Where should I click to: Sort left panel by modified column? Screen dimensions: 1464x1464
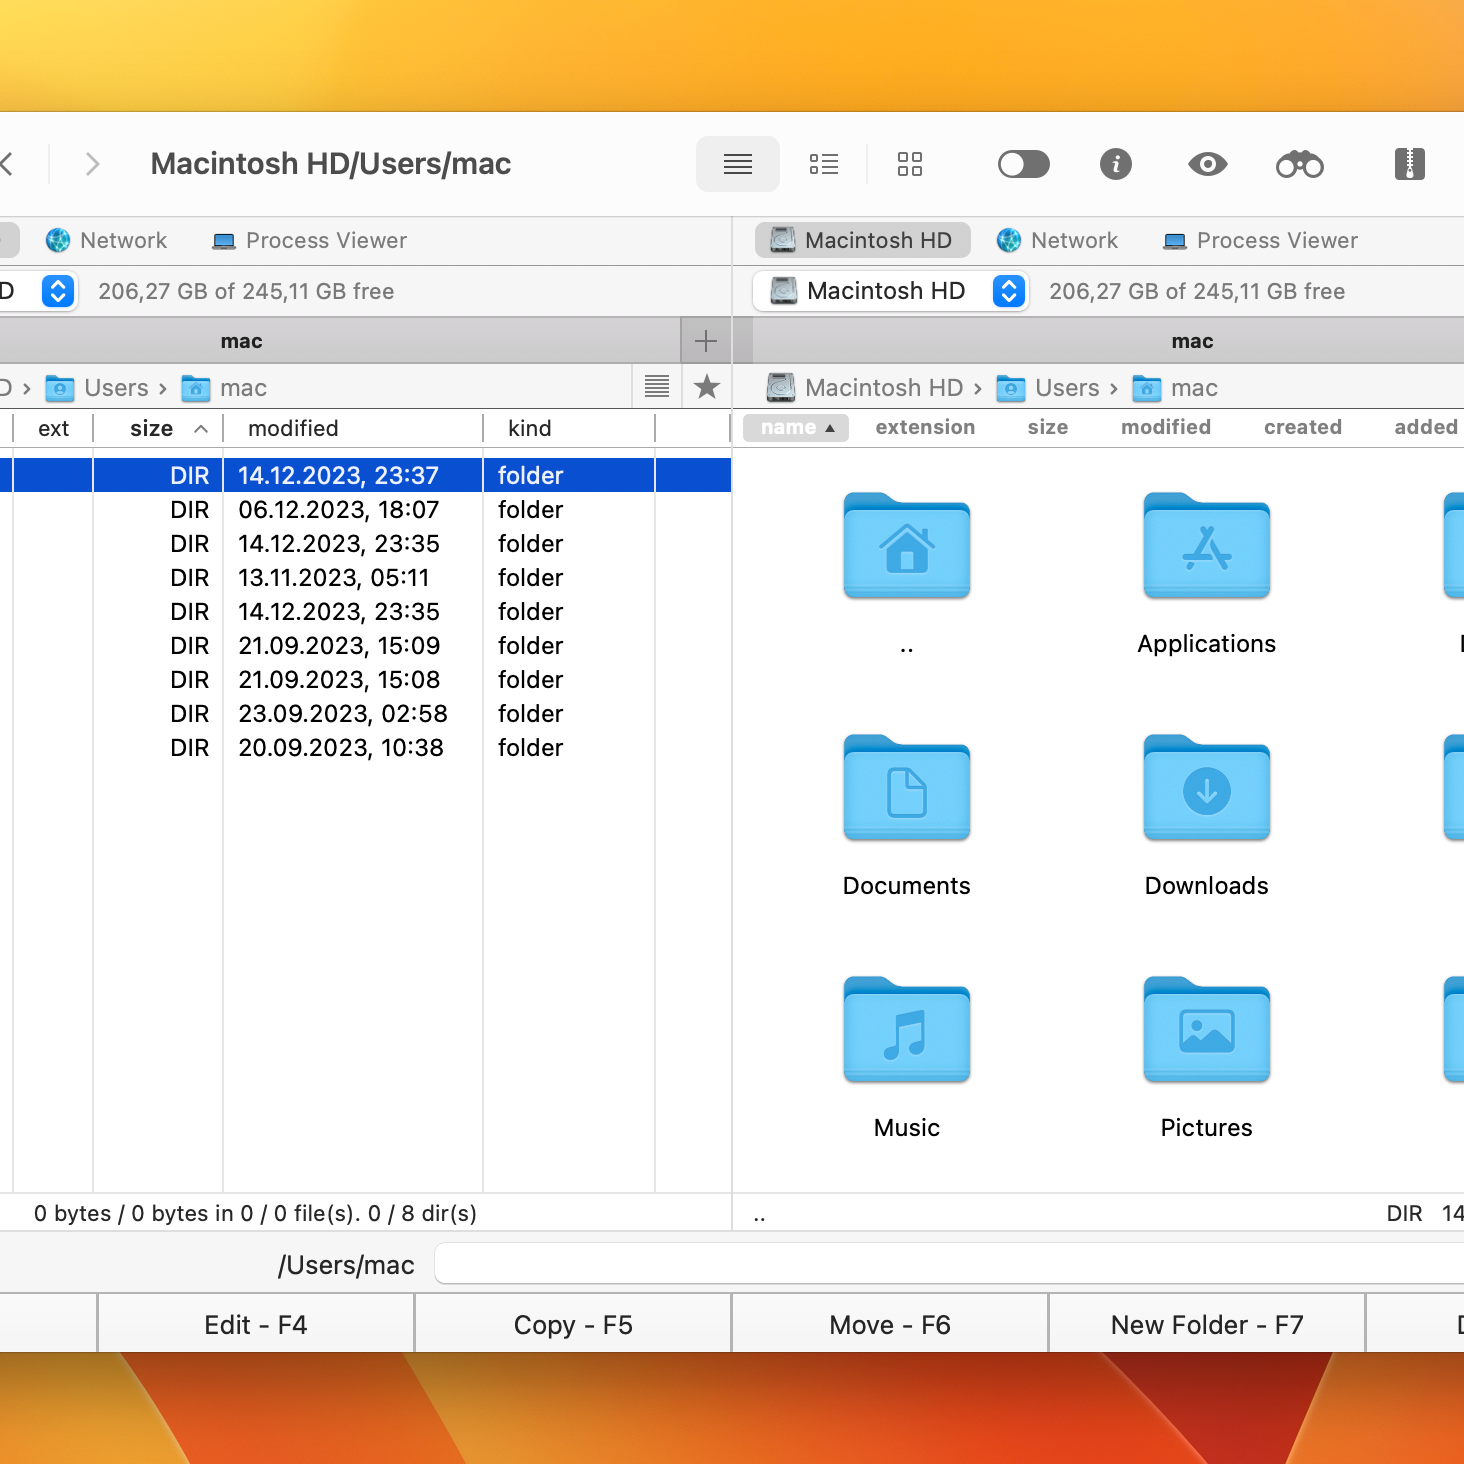click(x=353, y=429)
